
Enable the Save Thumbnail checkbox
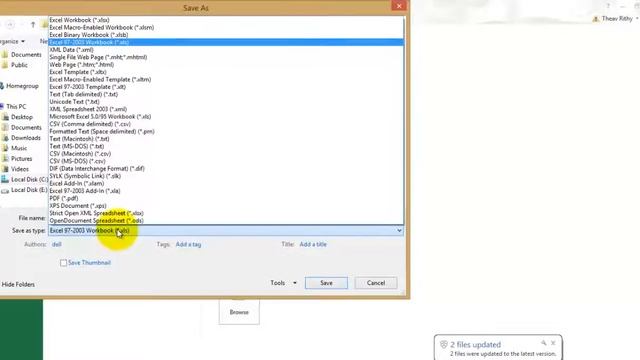pos(63,263)
